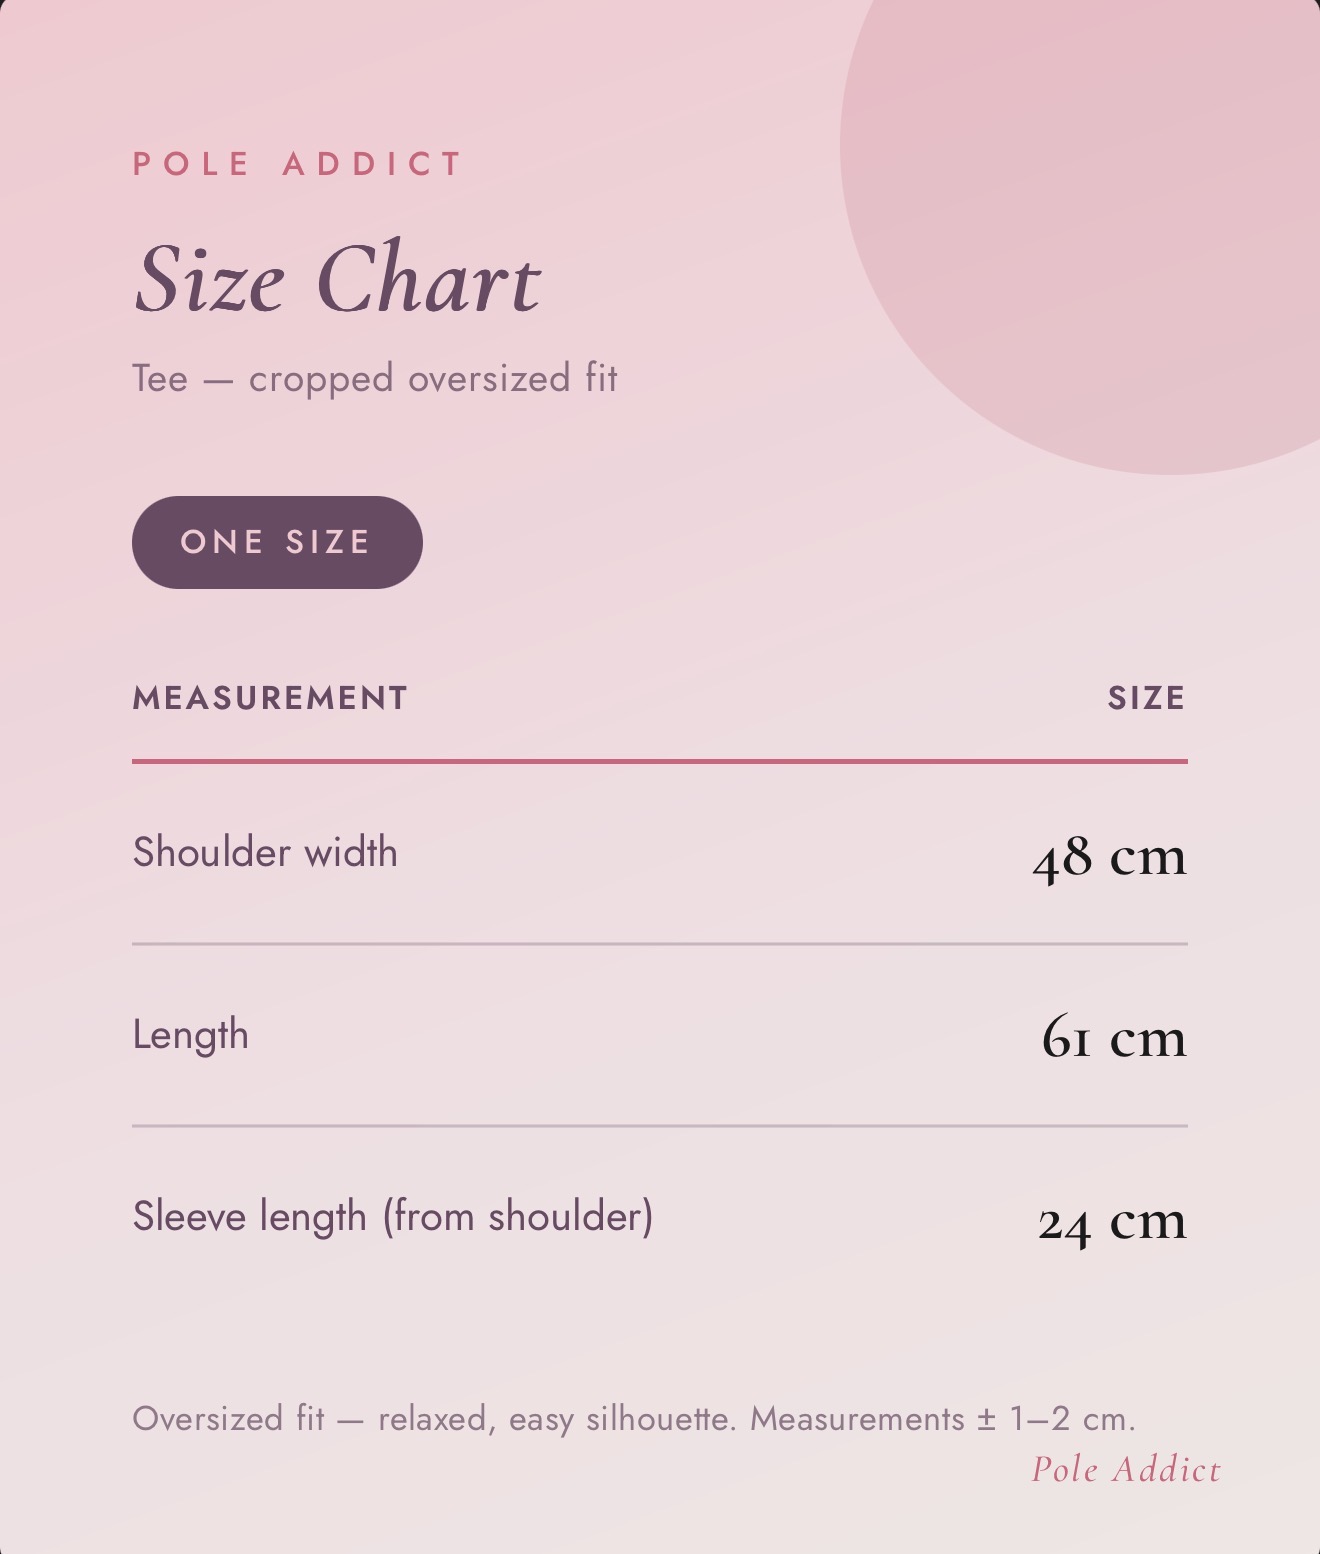Click the subtitle Tee — cropped oversized fit

(375, 379)
